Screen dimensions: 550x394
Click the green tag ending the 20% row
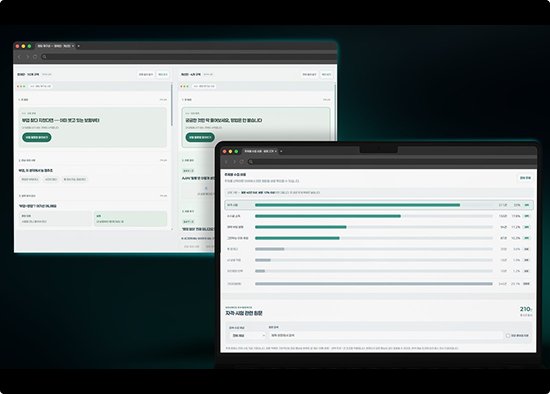tap(526, 205)
